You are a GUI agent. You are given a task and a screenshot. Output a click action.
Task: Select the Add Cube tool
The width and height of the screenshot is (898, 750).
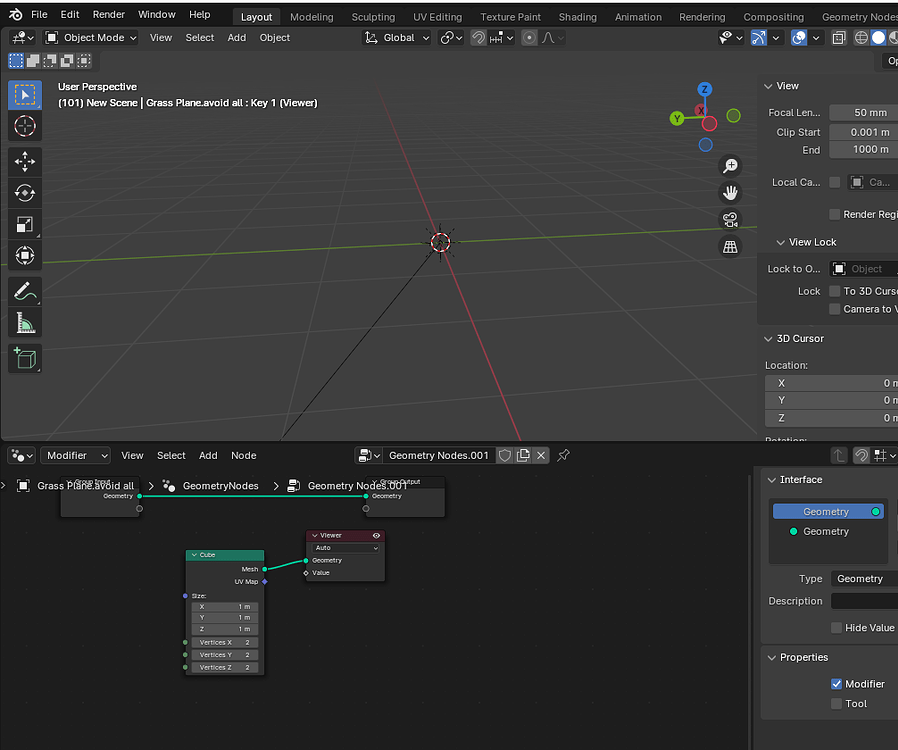point(25,358)
